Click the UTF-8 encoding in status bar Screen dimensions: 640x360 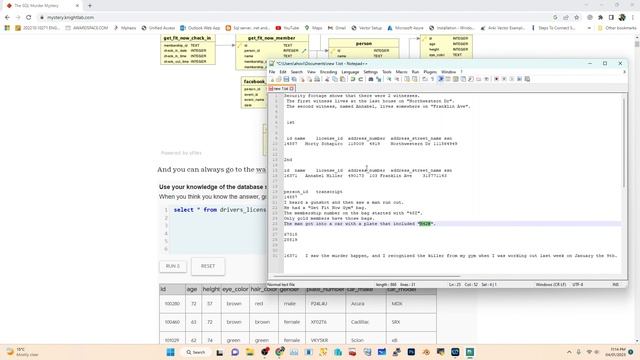(x=578, y=284)
